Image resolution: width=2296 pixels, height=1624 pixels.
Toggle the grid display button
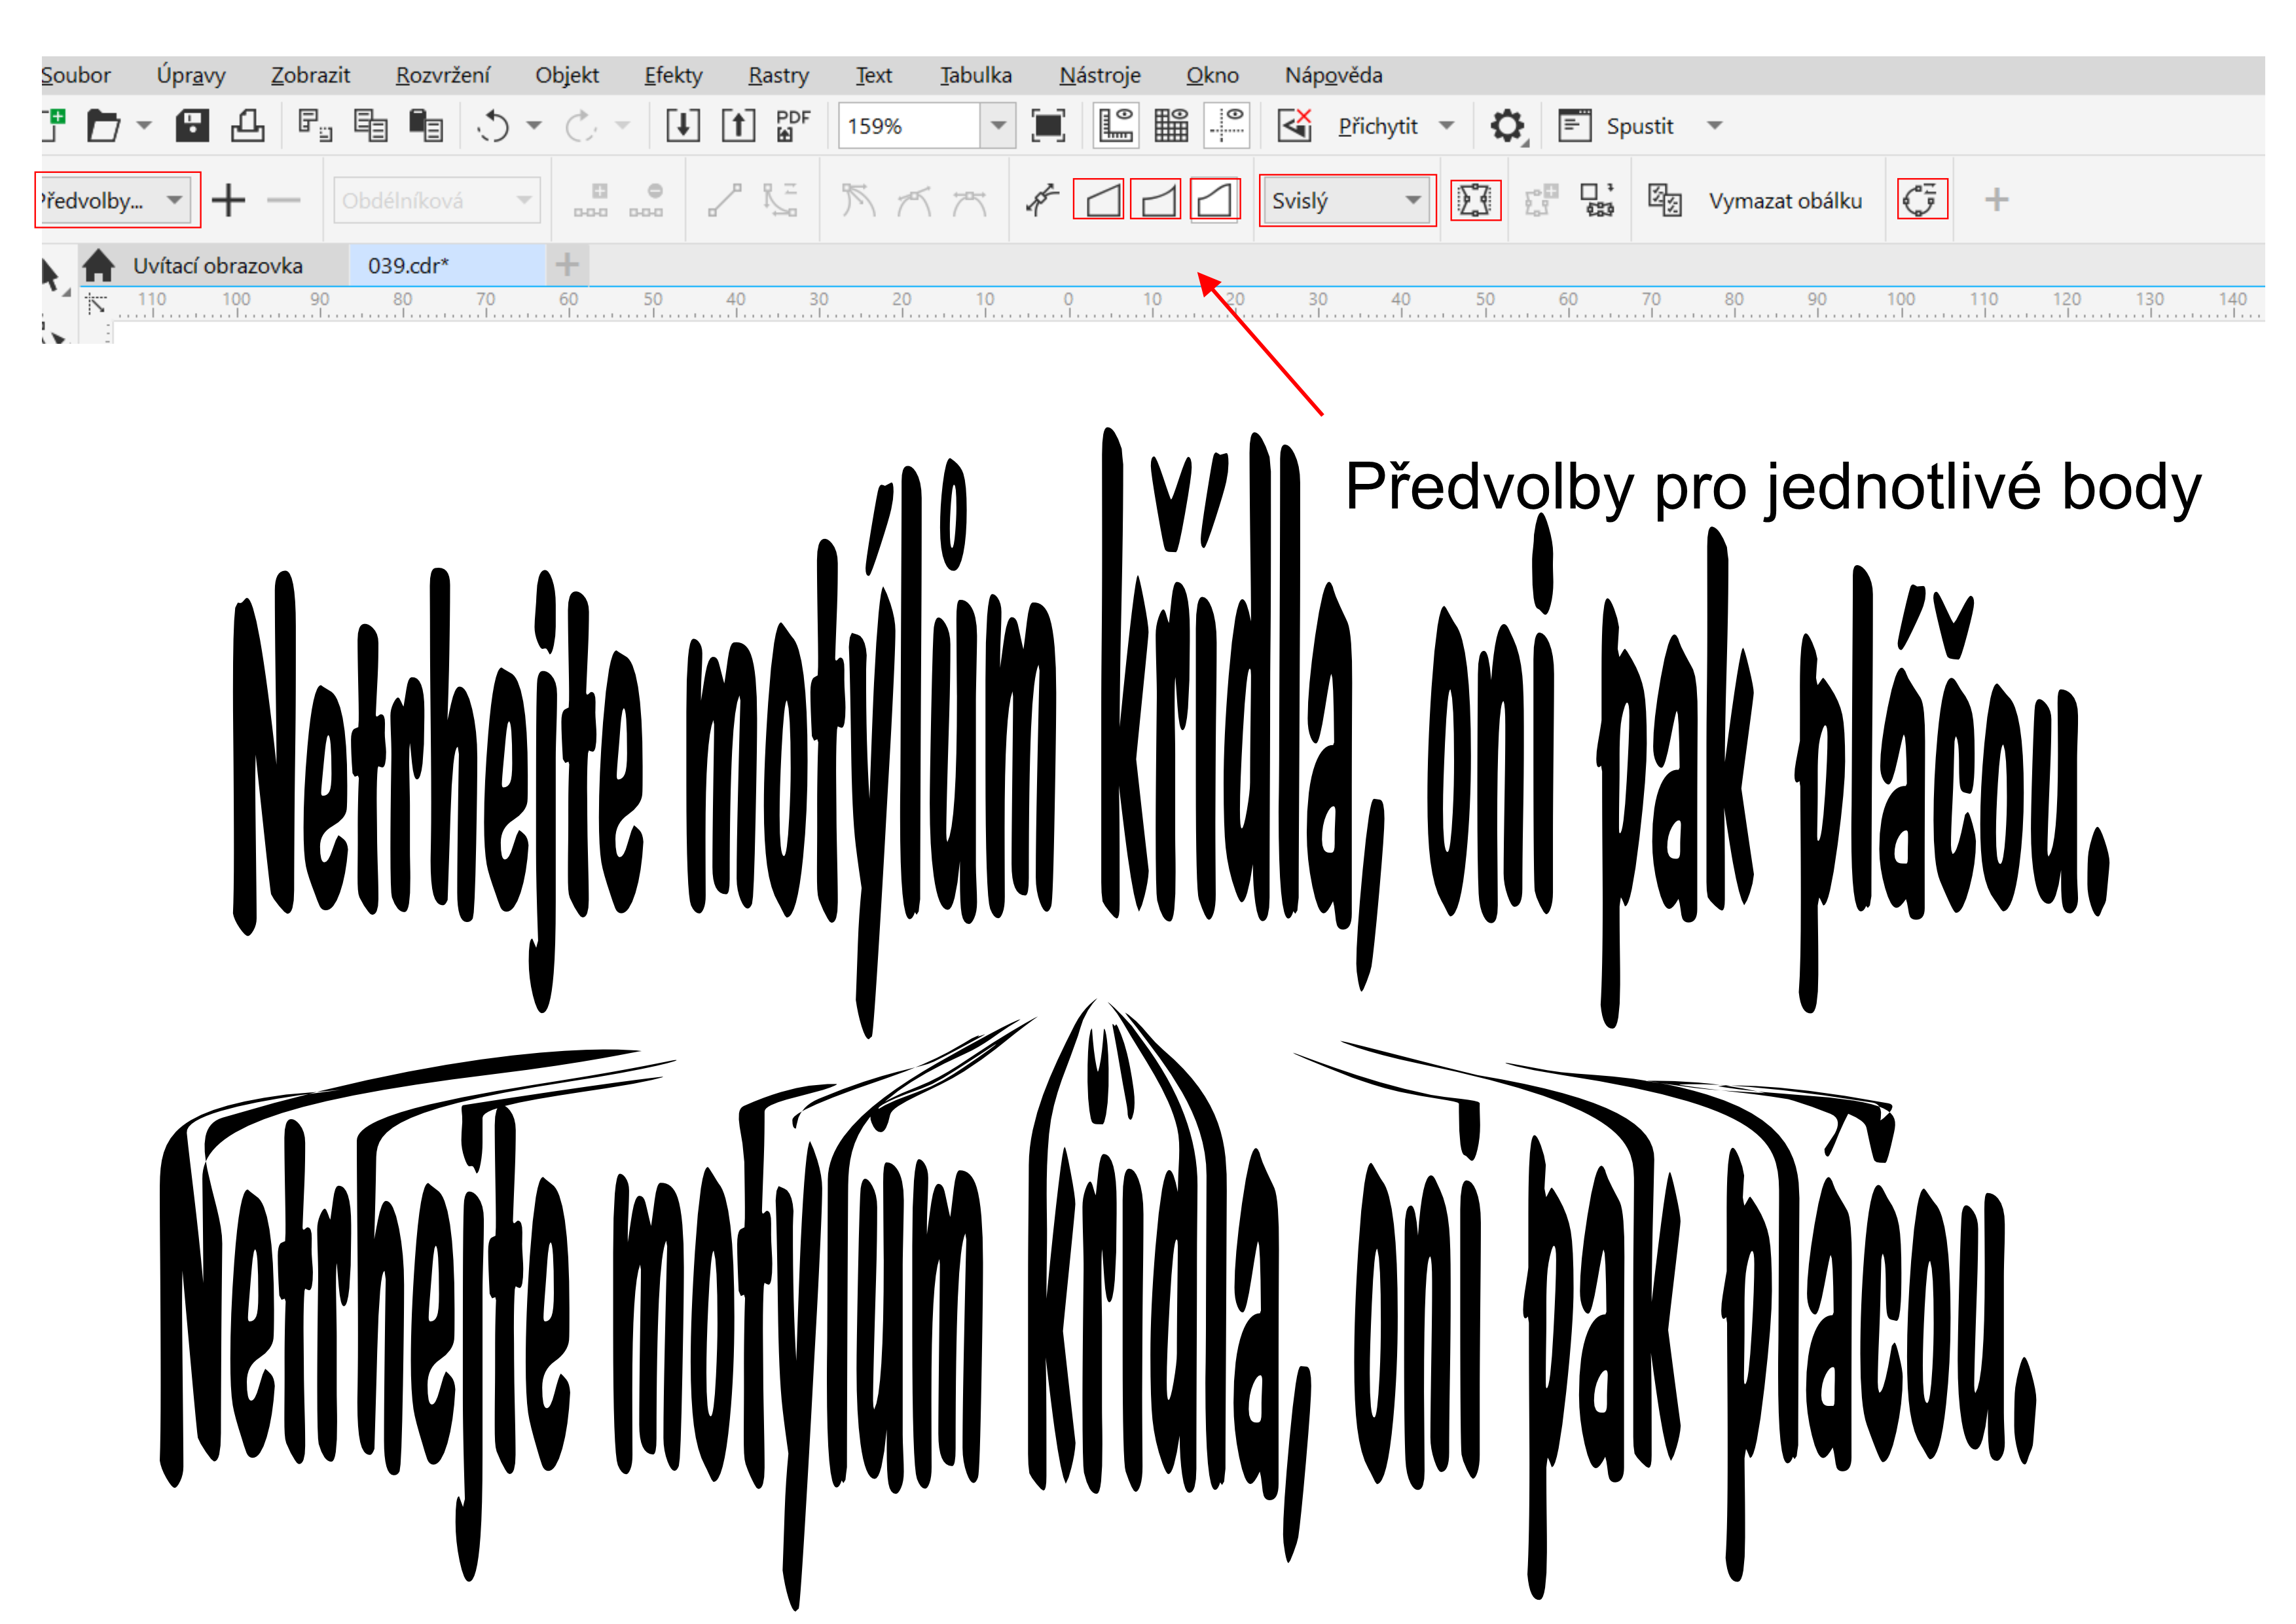coord(1171,126)
